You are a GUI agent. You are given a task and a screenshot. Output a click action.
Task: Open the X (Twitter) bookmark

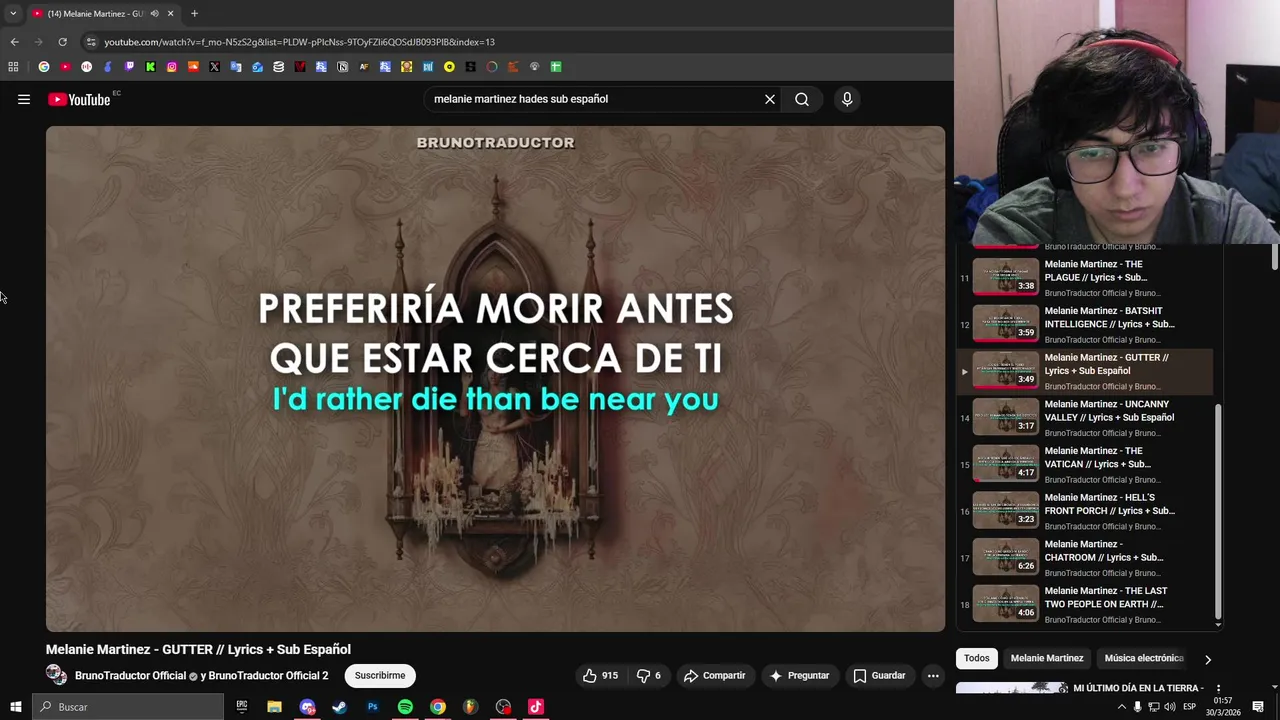coord(214,67)
